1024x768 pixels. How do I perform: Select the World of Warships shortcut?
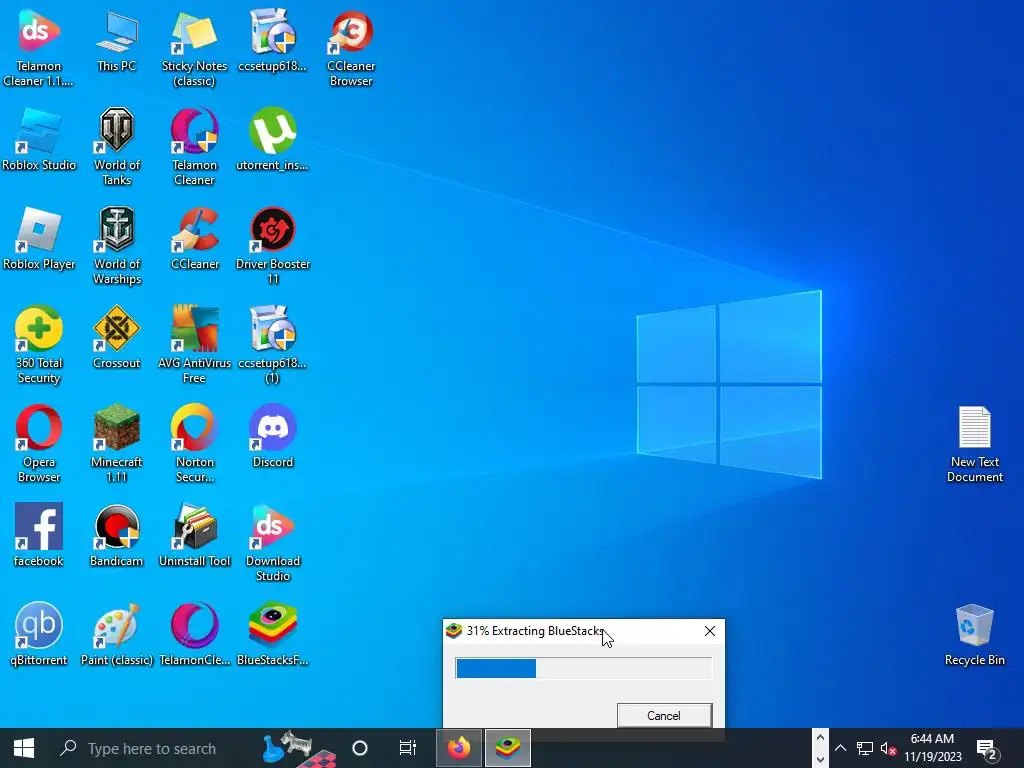[x=117, y=246]
